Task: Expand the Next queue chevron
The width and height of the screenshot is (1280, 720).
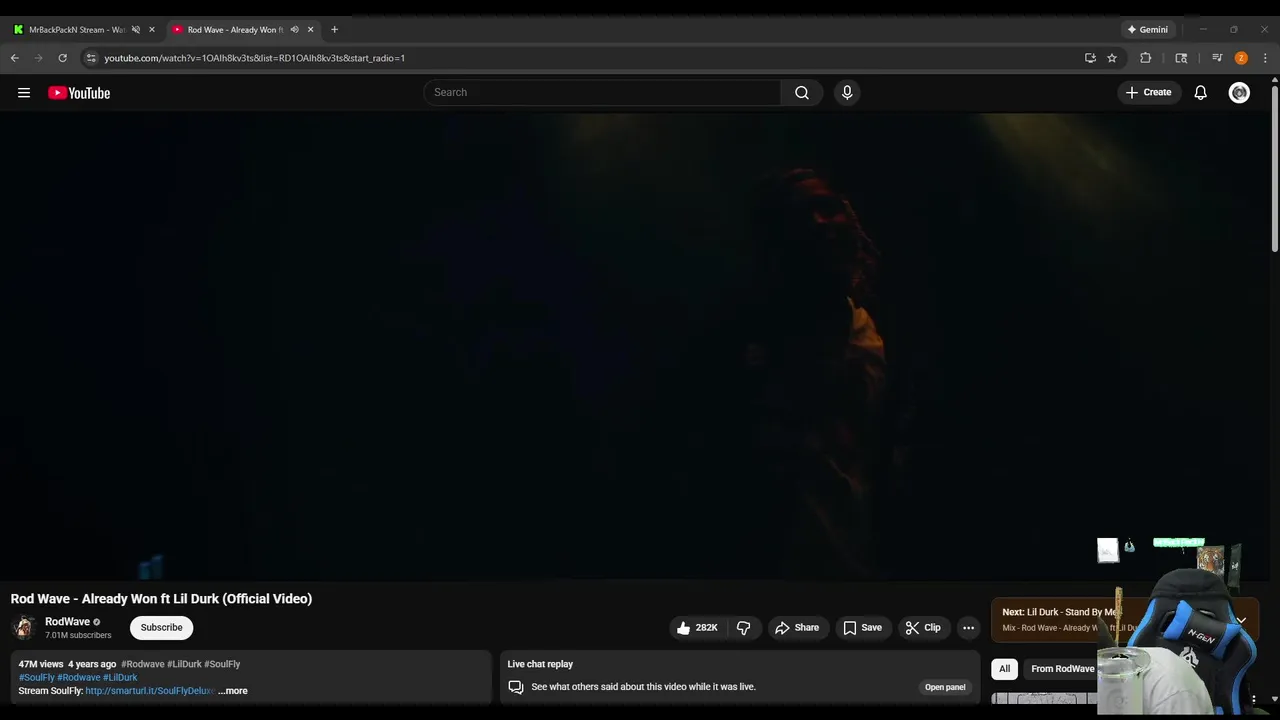Action: click(1241, 620)
